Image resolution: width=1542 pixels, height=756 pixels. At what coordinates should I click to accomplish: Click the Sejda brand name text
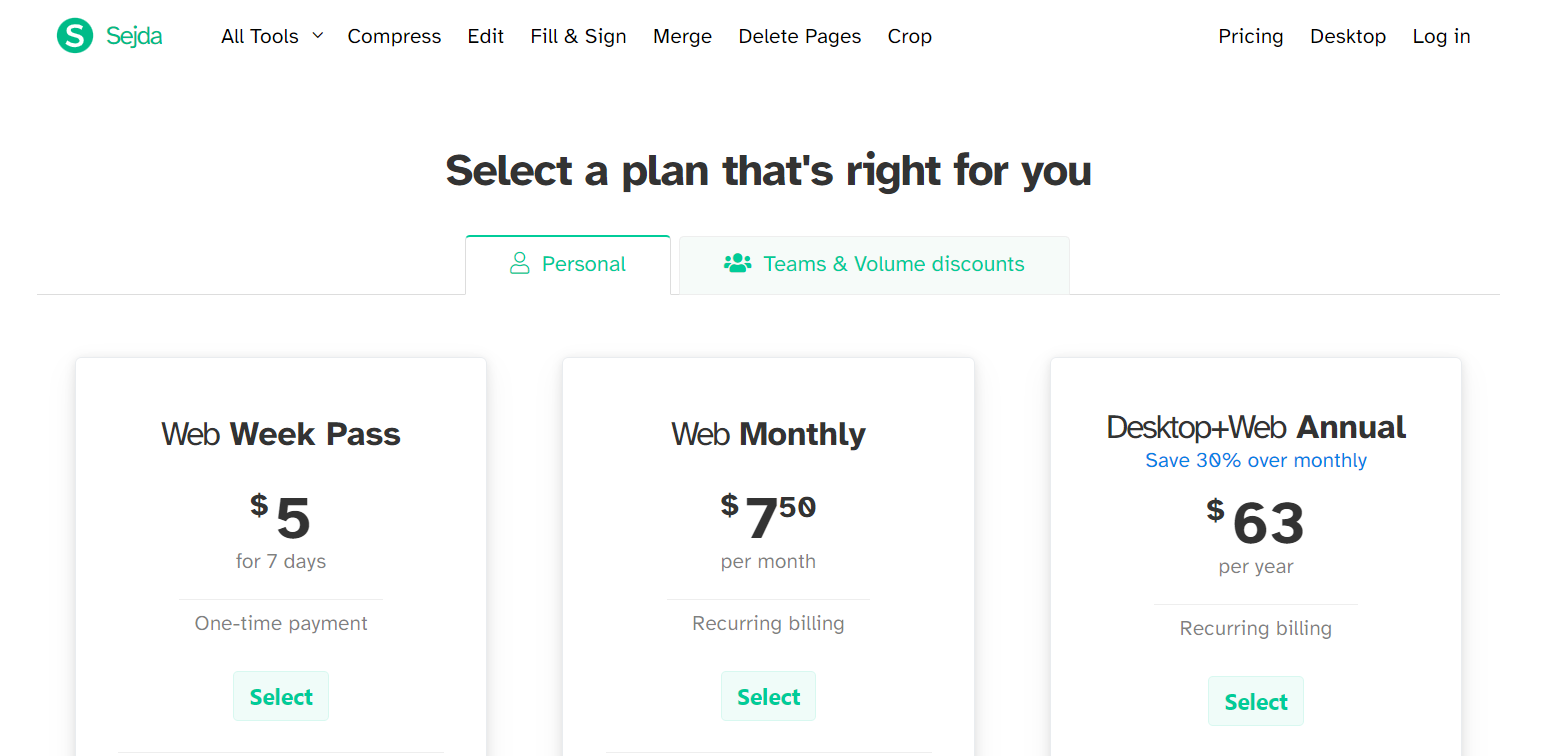coord(134,36)
